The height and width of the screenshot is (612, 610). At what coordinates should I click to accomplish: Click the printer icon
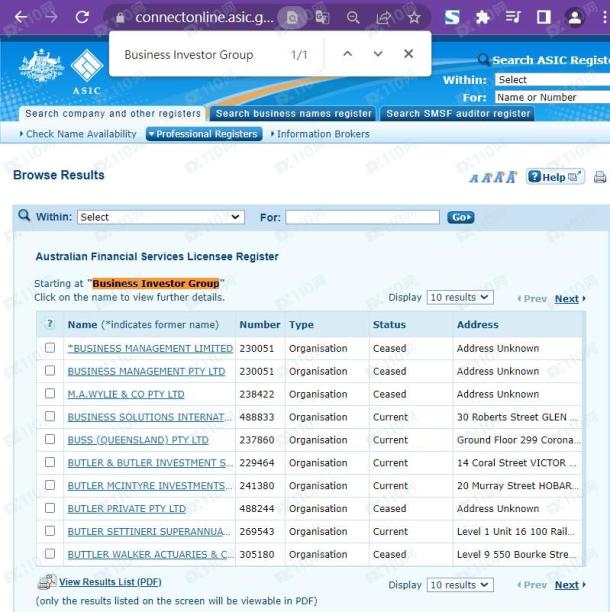coord(600,177)
